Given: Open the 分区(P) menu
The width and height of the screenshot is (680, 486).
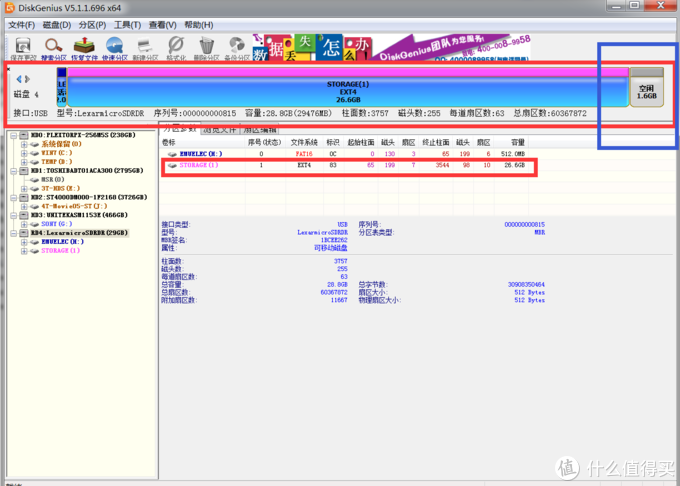Looking at the screenshot, I should click(x=92, y=25).
